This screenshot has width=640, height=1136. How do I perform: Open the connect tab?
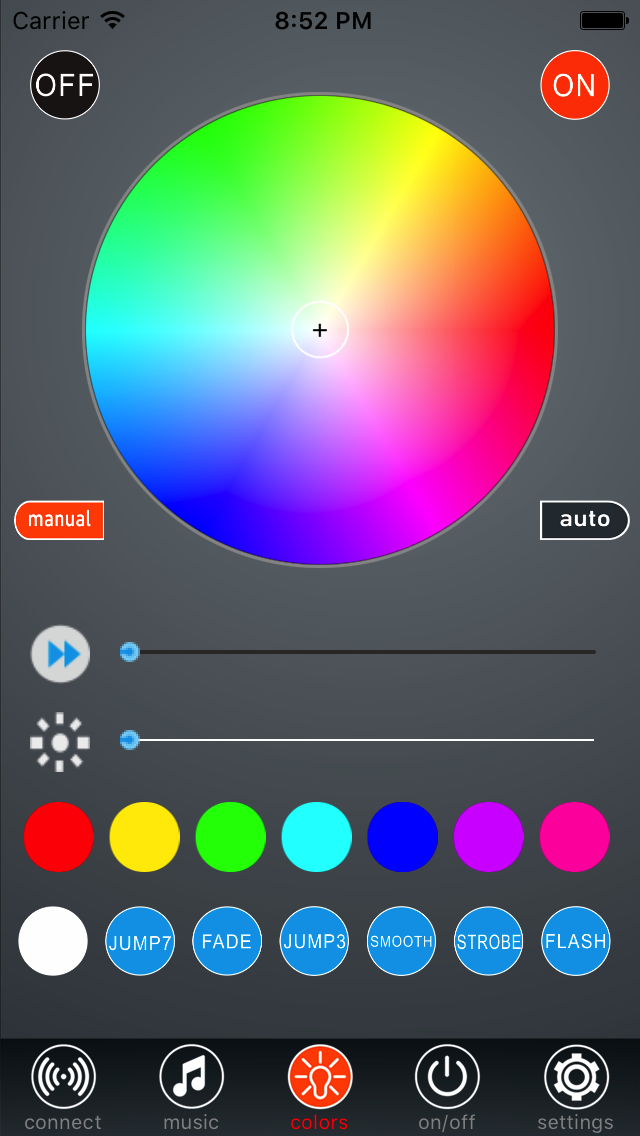point(64,1087)
